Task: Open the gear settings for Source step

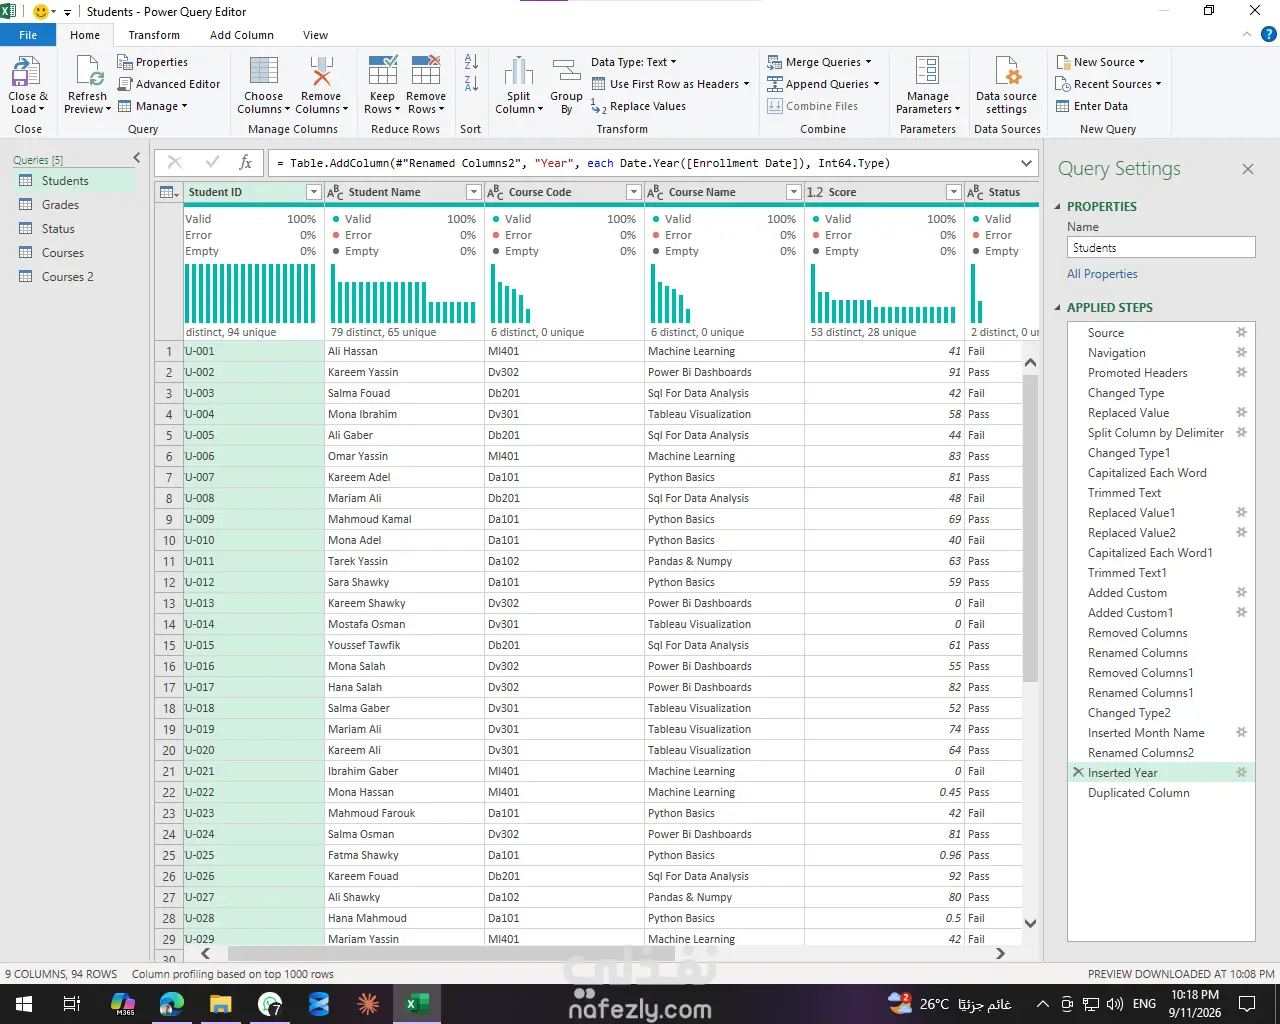Action: (x=1241, y=333)
